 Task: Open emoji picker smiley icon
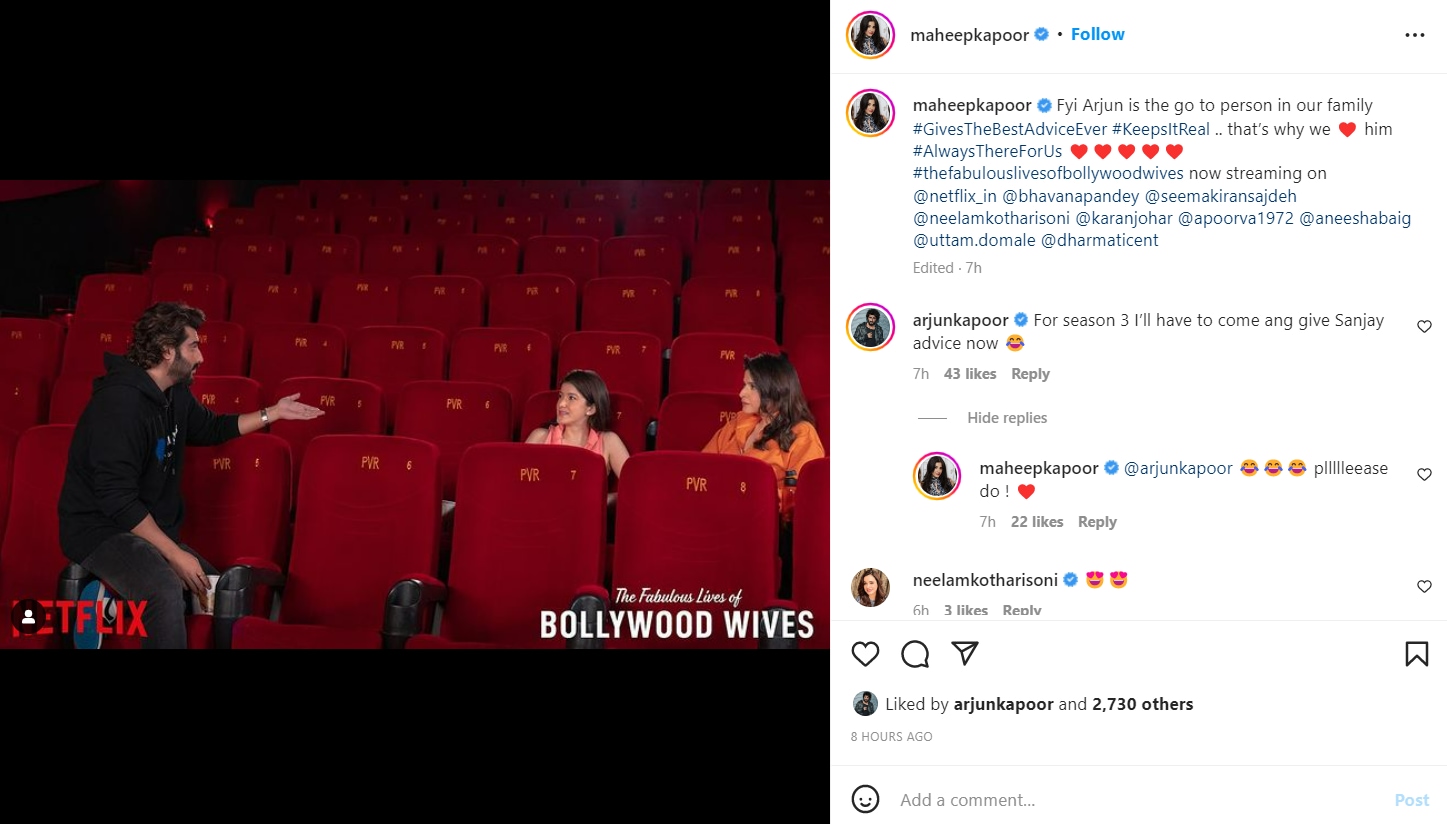click(865, 799)
